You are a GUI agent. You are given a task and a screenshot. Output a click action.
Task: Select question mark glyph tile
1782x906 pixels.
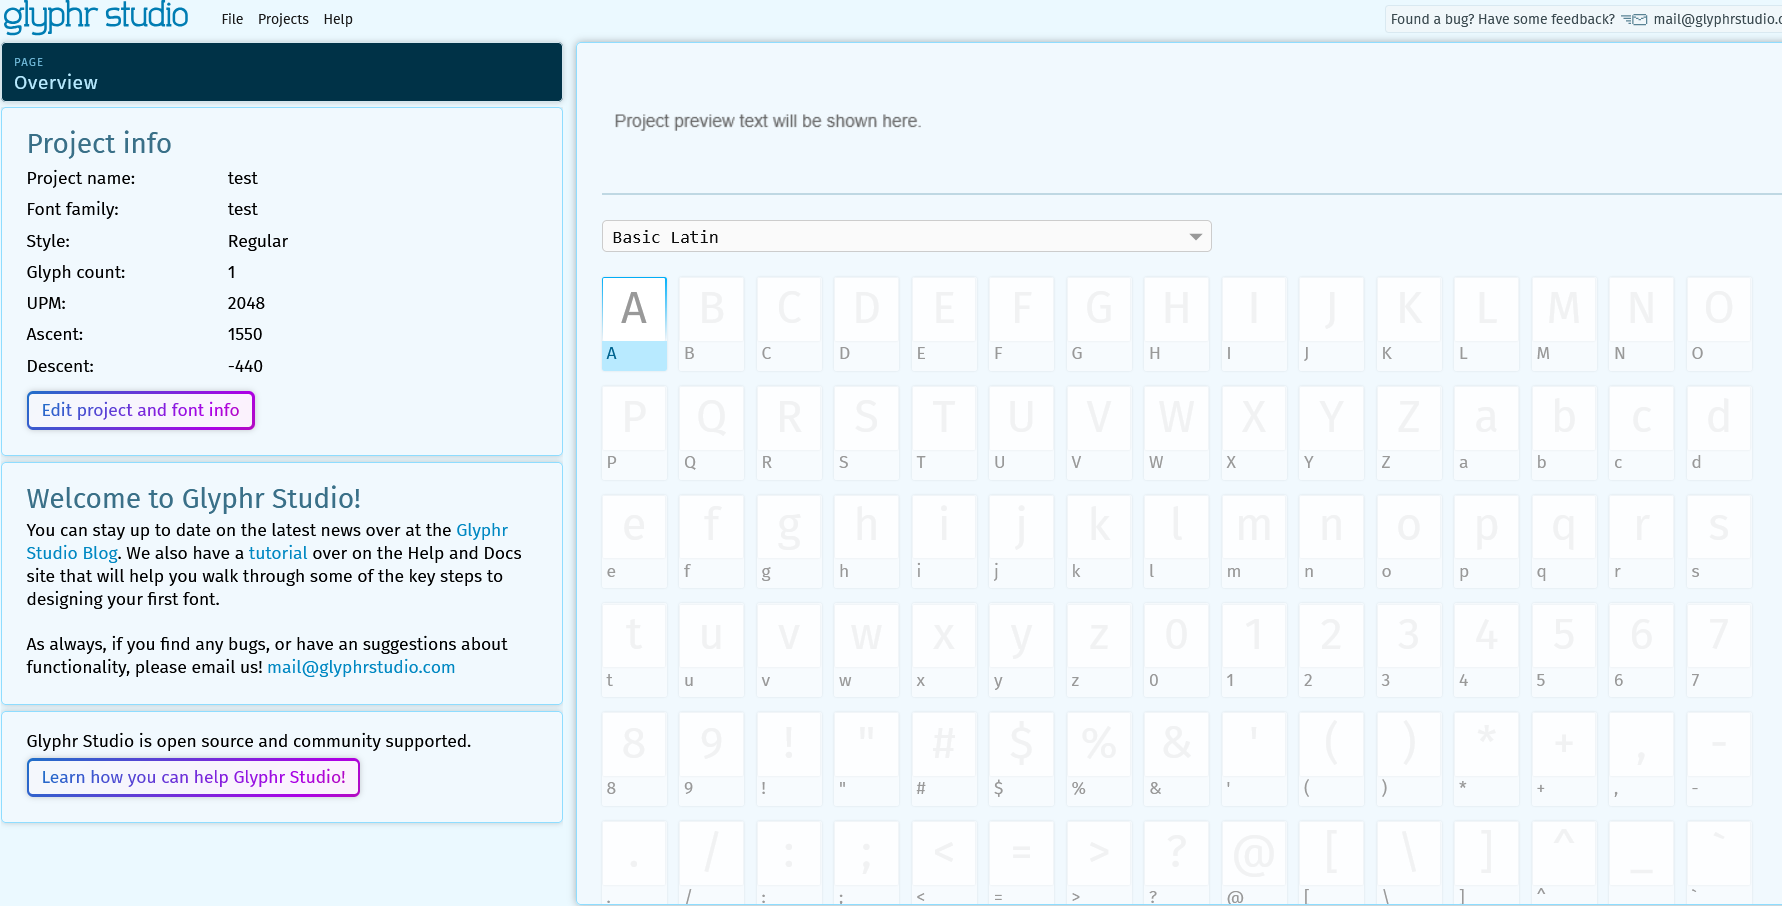coord(1177,862)
